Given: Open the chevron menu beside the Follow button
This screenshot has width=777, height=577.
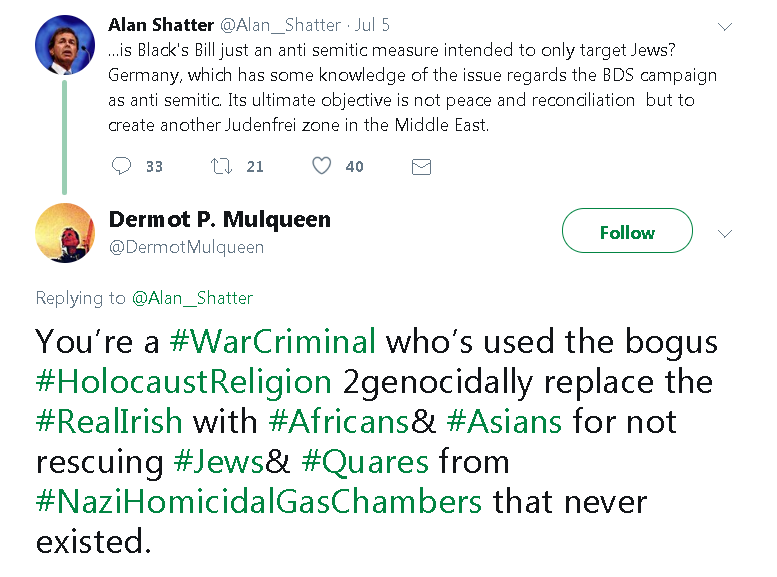Looking at the screenshot, I should (726, 232).
